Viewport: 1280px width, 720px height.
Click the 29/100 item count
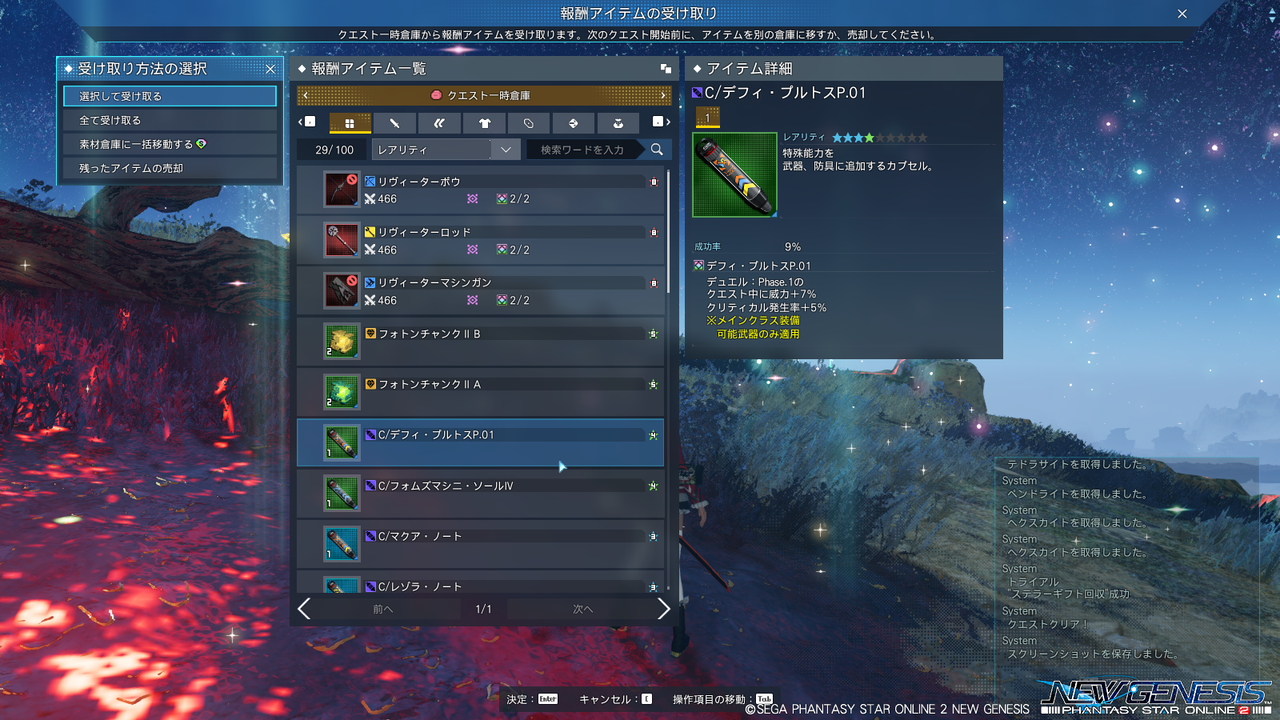click(x=334, y=150)
